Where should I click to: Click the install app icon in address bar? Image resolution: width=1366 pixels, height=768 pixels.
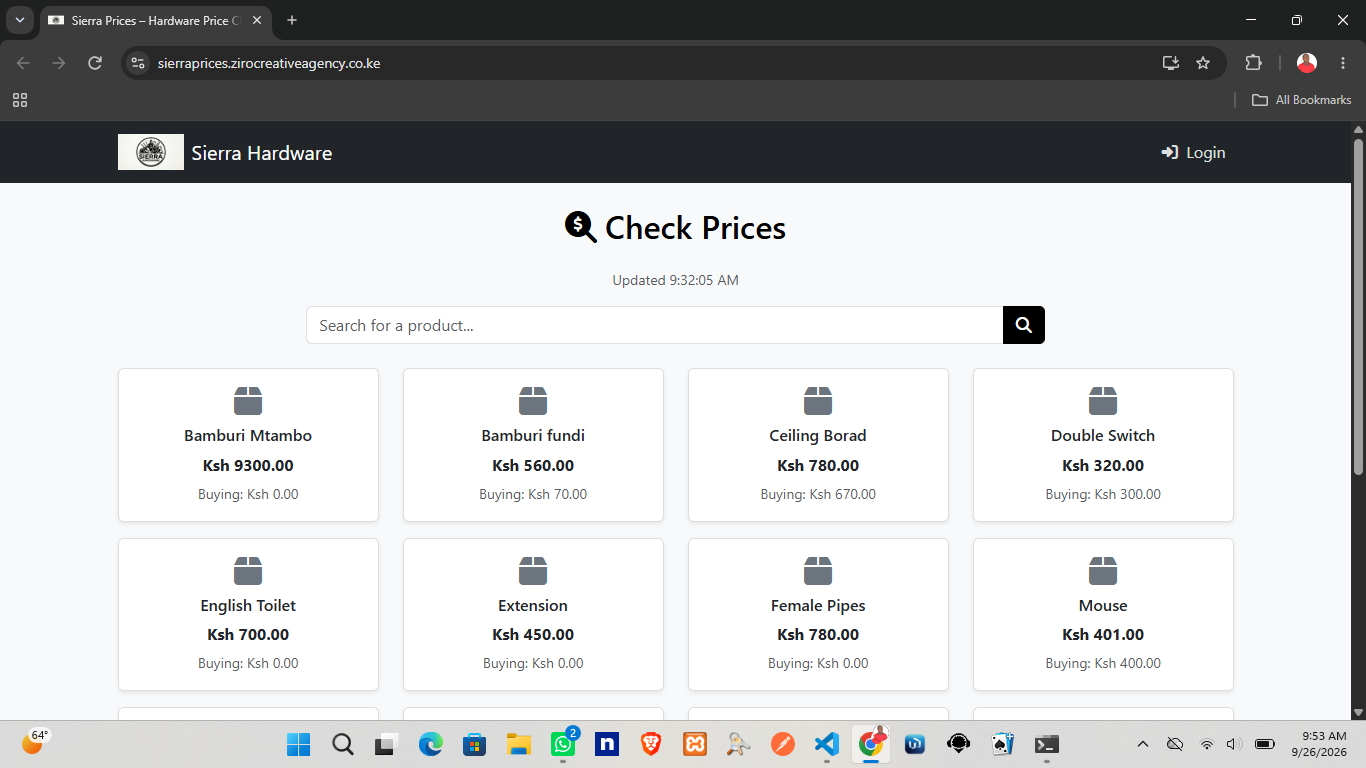[x=1171, y=63]
